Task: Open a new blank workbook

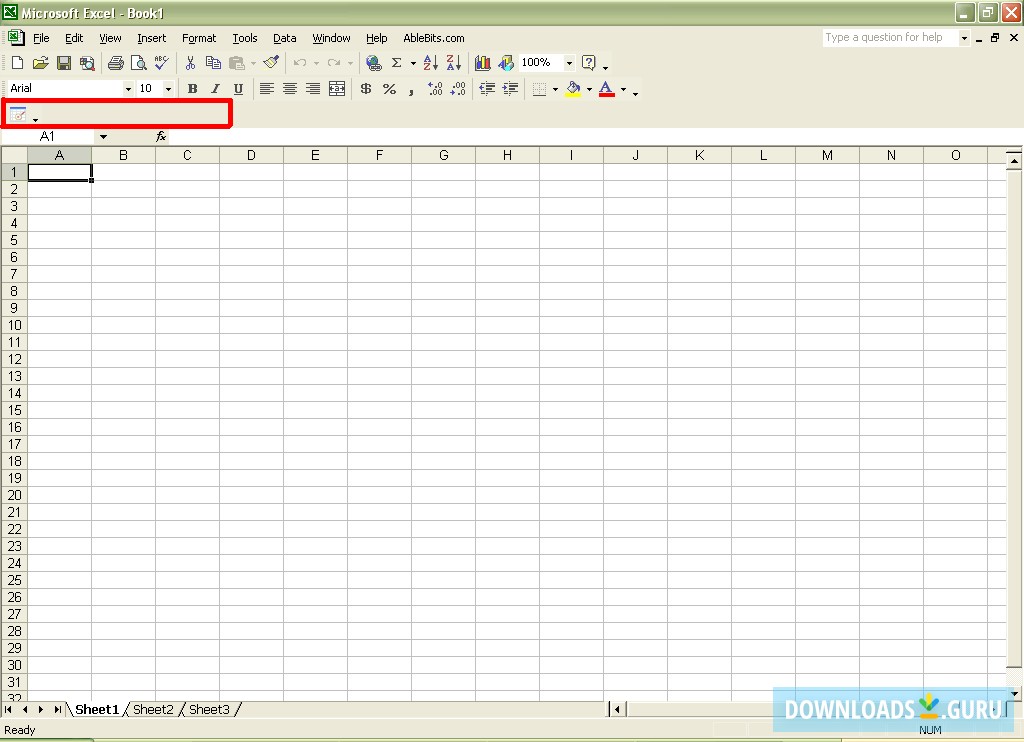Action: (x=17, y=62)
